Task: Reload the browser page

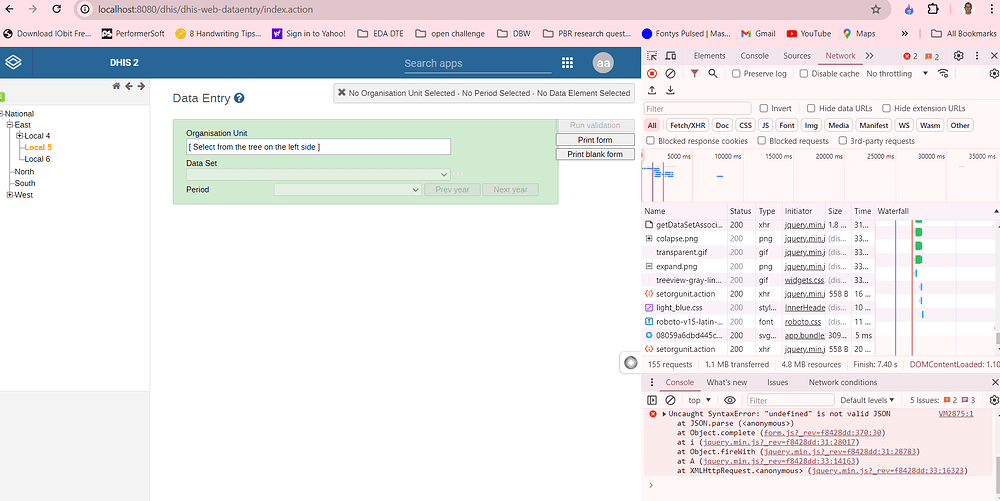Action: click(56, 10)
